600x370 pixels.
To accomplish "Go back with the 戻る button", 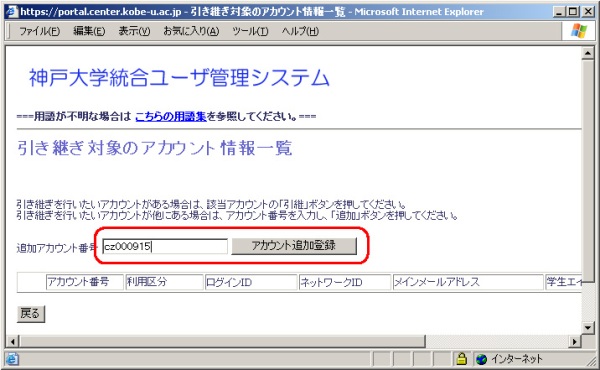I will coord(31,314).
